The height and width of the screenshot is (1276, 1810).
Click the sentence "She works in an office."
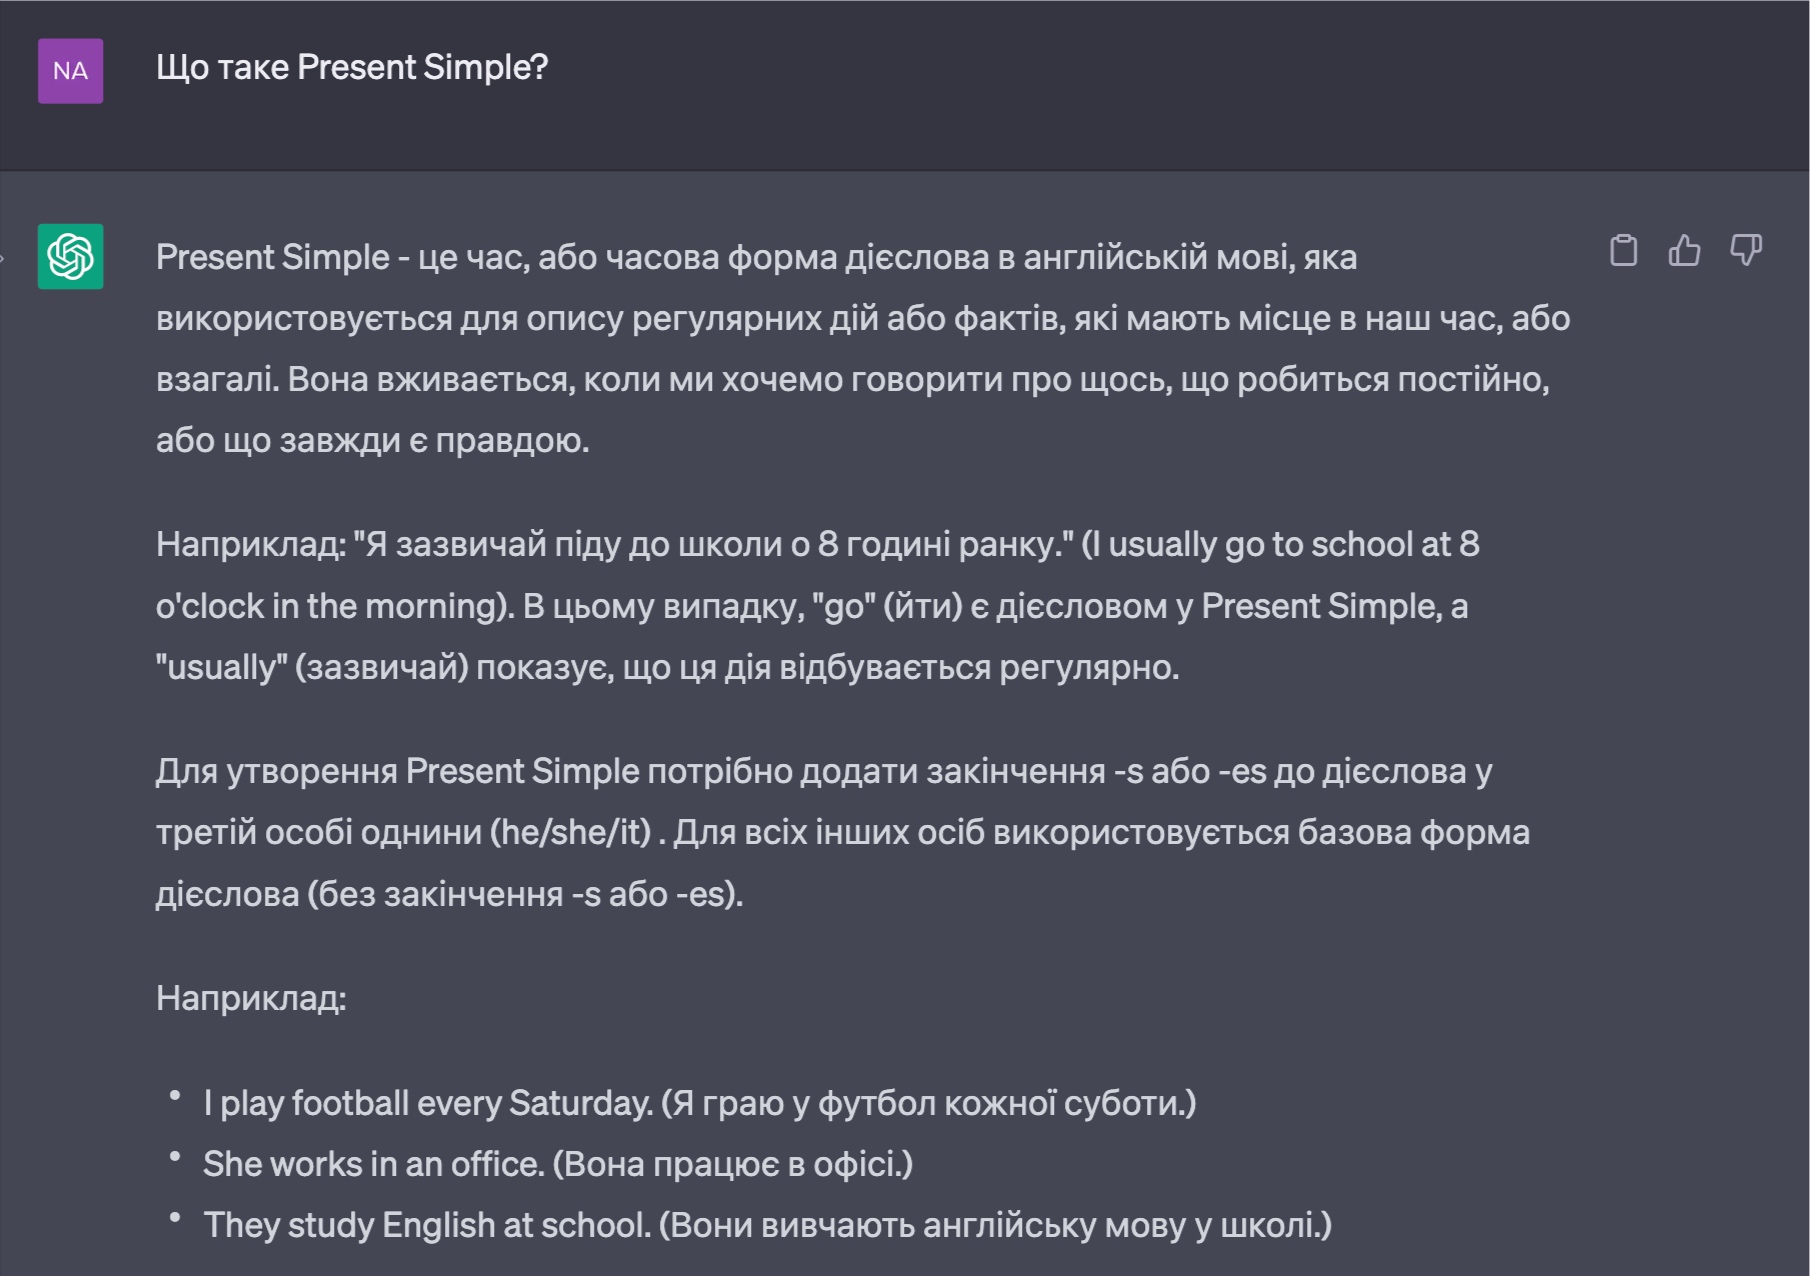coord(373,1164)
